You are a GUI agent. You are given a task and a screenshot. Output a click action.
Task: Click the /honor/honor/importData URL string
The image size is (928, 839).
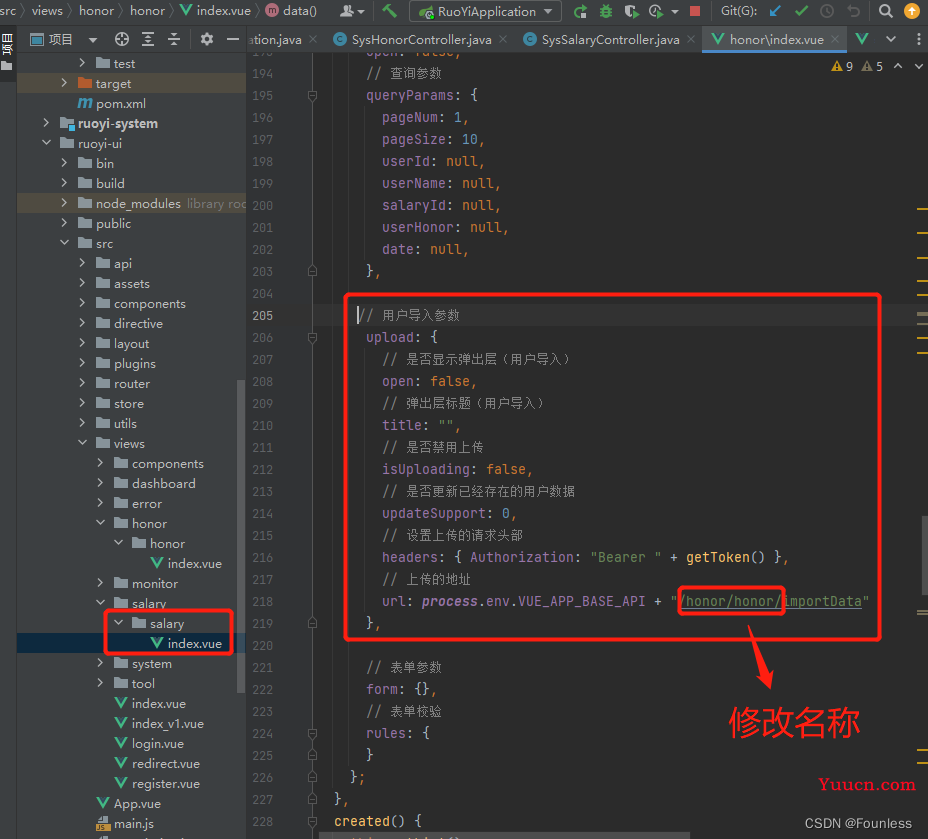pyautogui.click(x=771, y=601)
